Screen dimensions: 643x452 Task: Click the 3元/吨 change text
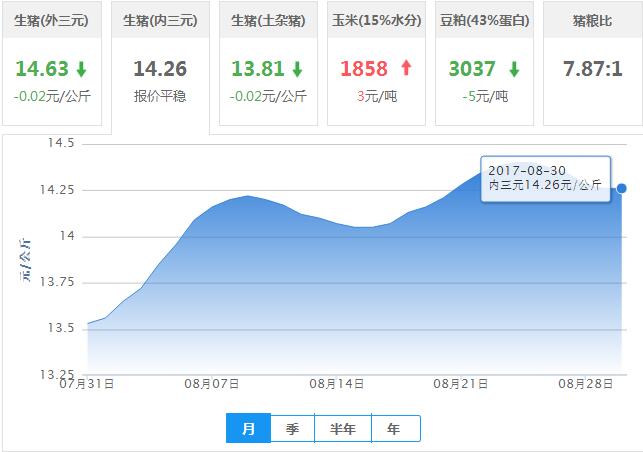point(377,96)
